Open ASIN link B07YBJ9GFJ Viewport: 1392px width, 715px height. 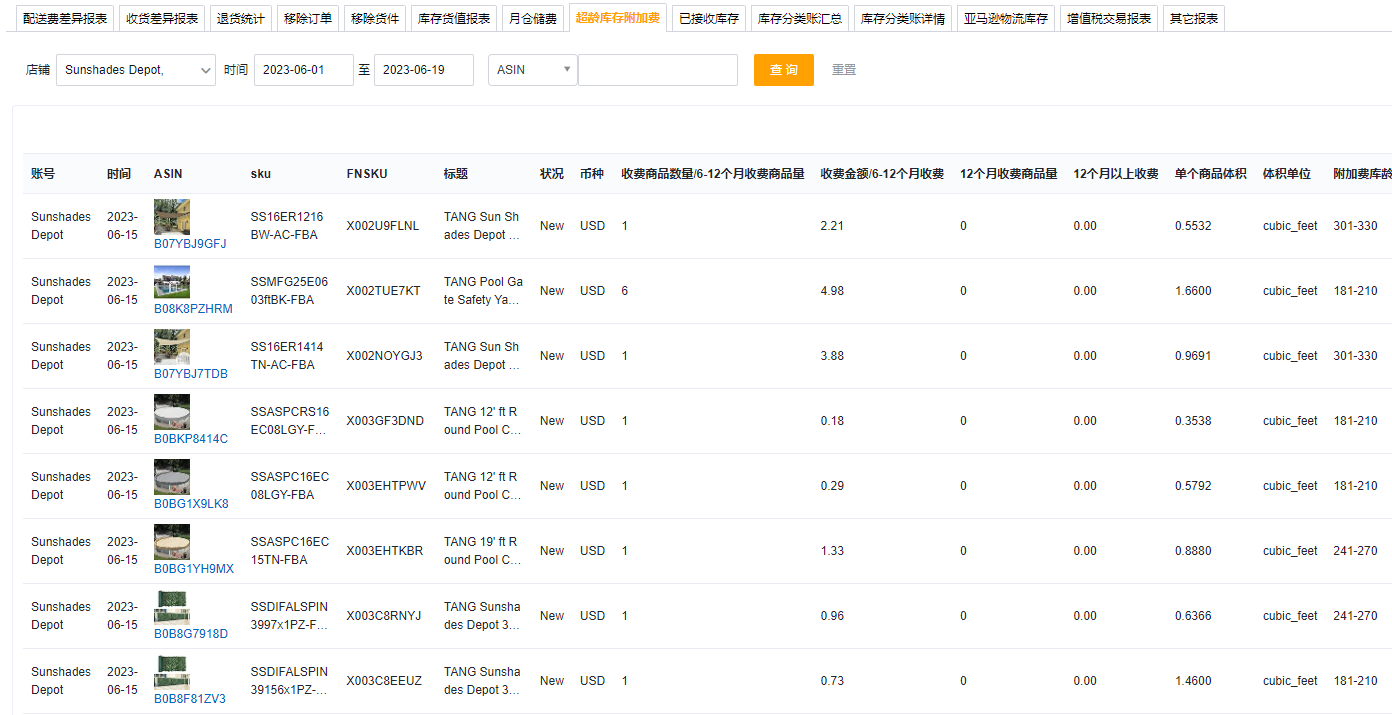[x=190, y=244]
